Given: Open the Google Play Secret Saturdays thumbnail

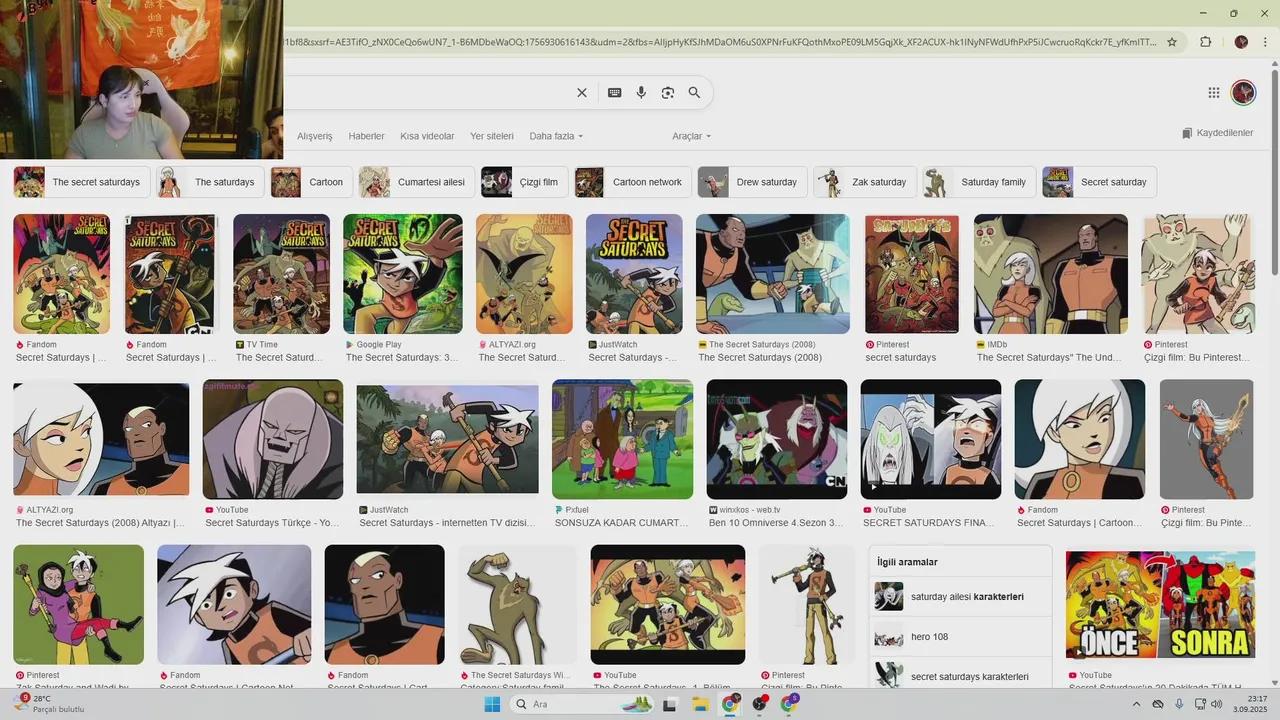Looking at the screenshot, I should pyautogui.click(x=402, y=274).
